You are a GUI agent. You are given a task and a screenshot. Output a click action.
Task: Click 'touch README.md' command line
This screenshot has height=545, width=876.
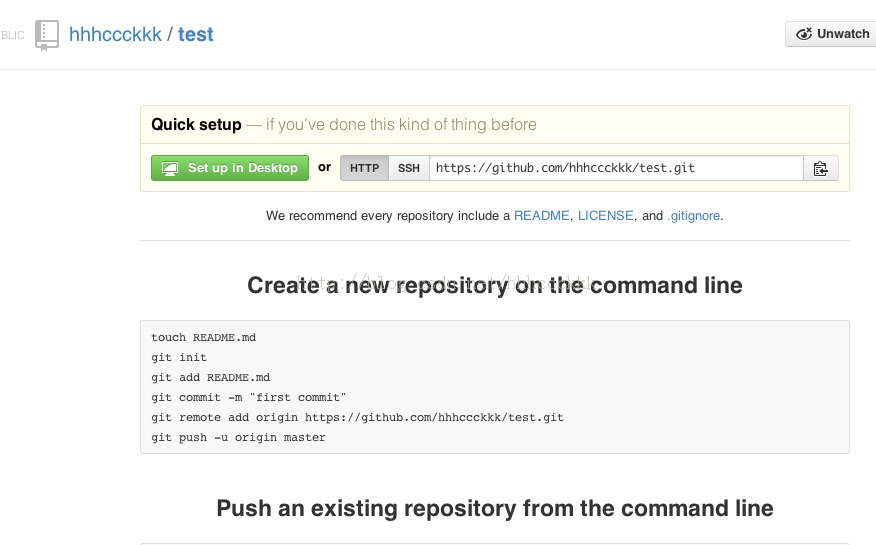(x=203, y=337)
